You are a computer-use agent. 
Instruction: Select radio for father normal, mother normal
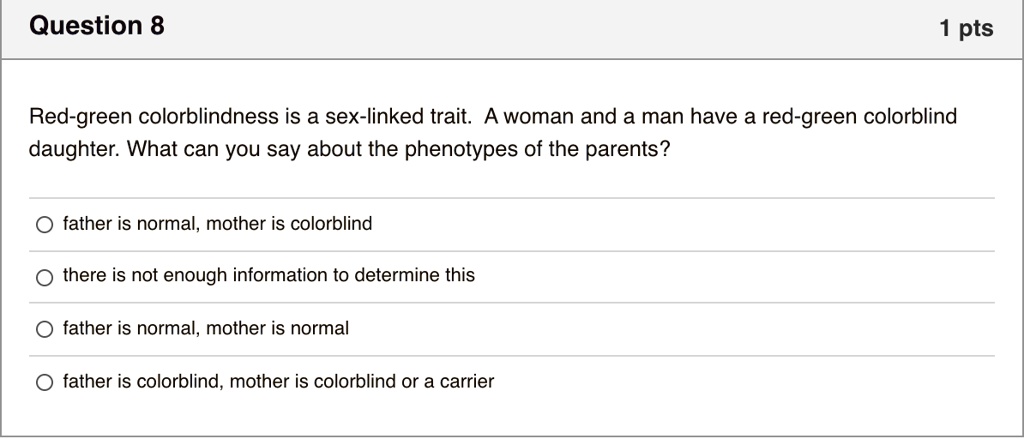click(44, 329)
